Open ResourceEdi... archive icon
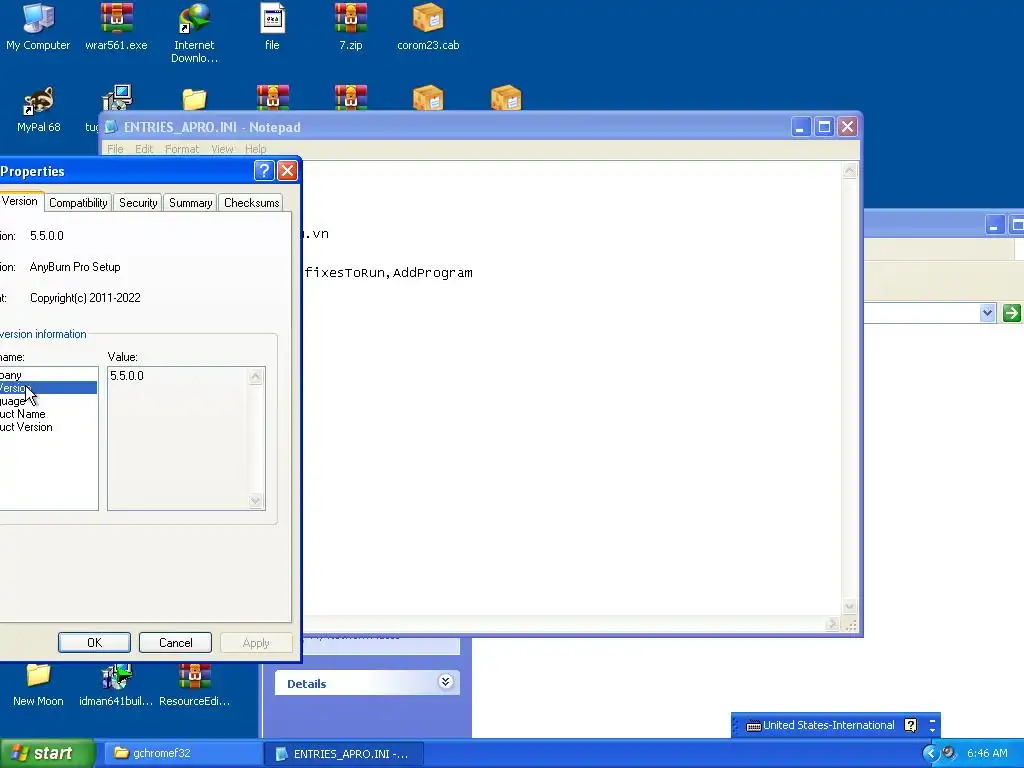Image resolution: width=1024 pixels, height=768 pixels. tap(195, 684)
